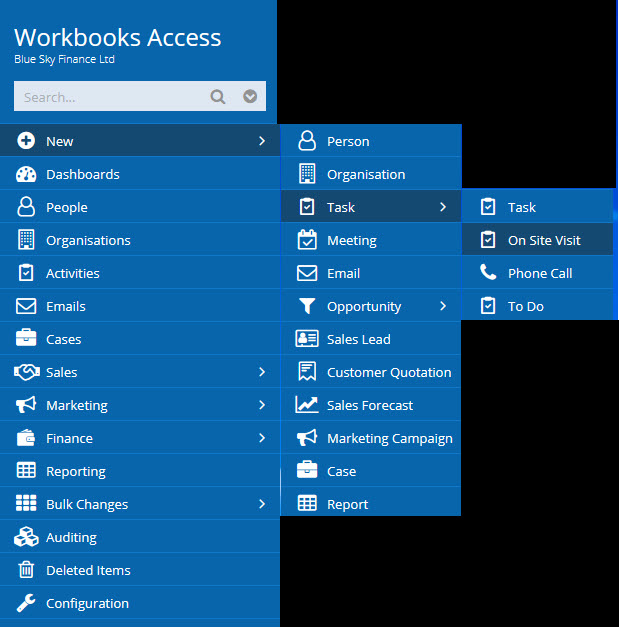
Task: Open the search options dropdown arrow
Action: click(250, 96)
